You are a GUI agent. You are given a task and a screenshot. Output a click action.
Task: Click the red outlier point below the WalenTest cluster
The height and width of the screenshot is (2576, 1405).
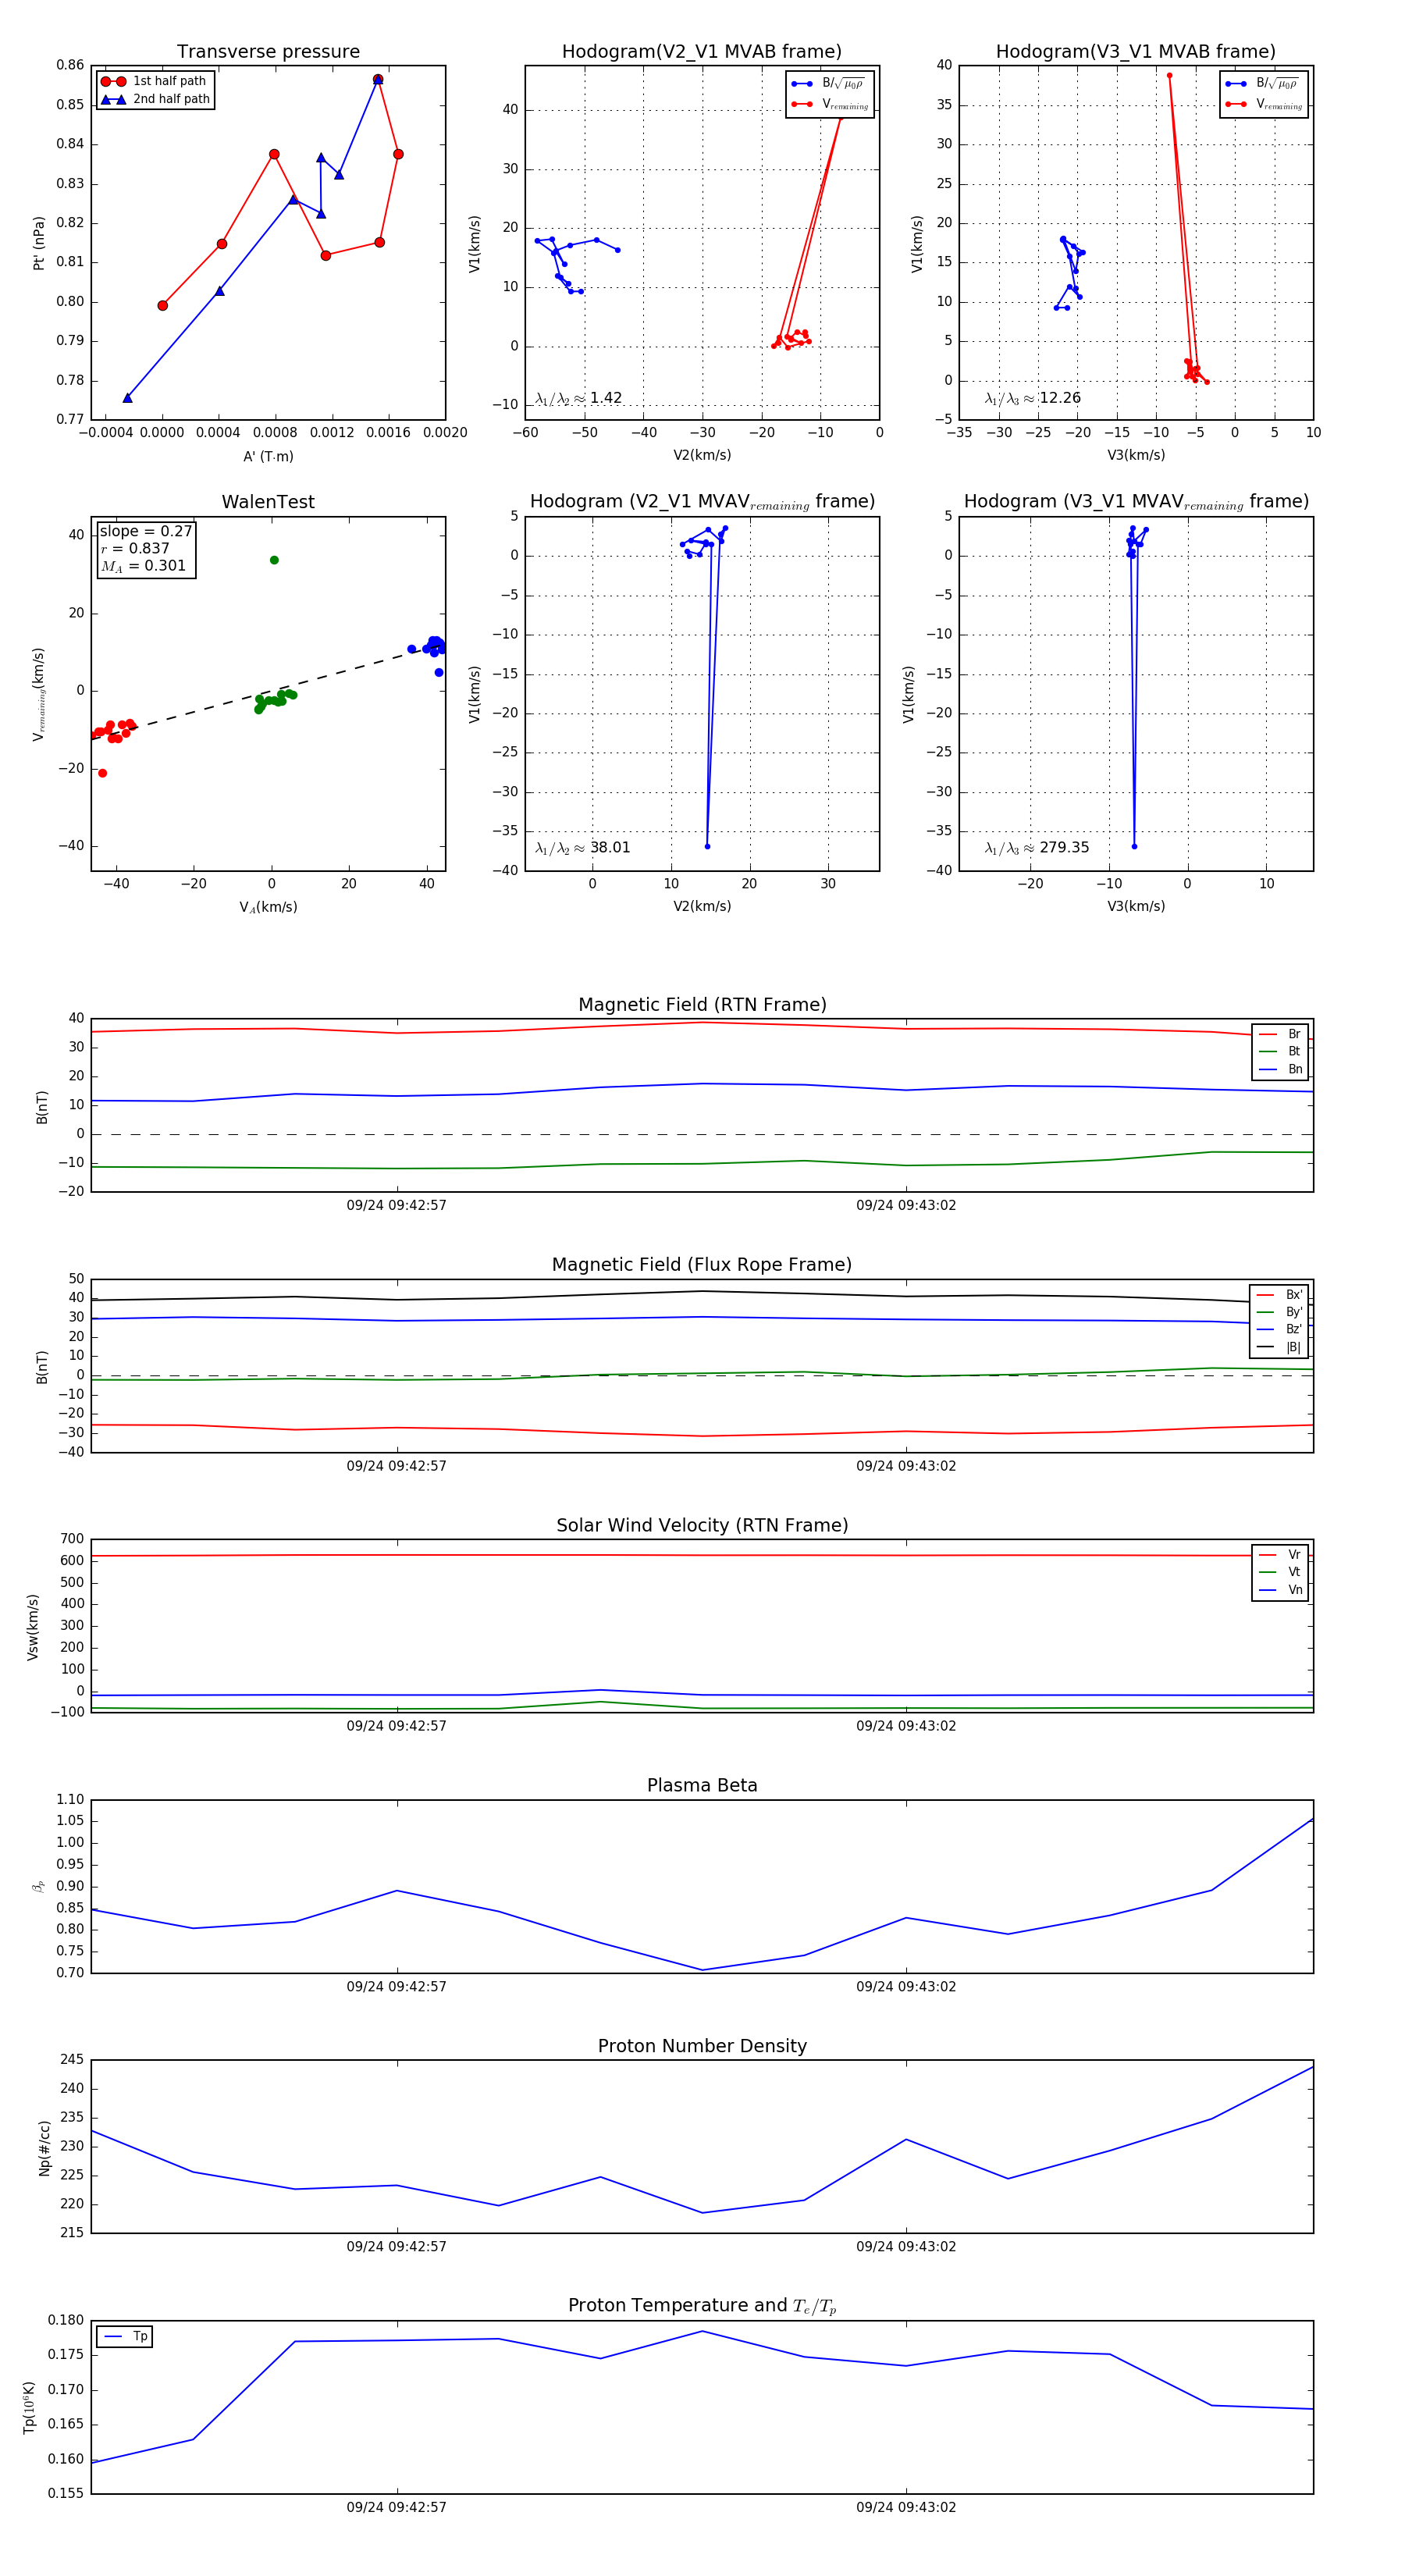click(102, 773)
